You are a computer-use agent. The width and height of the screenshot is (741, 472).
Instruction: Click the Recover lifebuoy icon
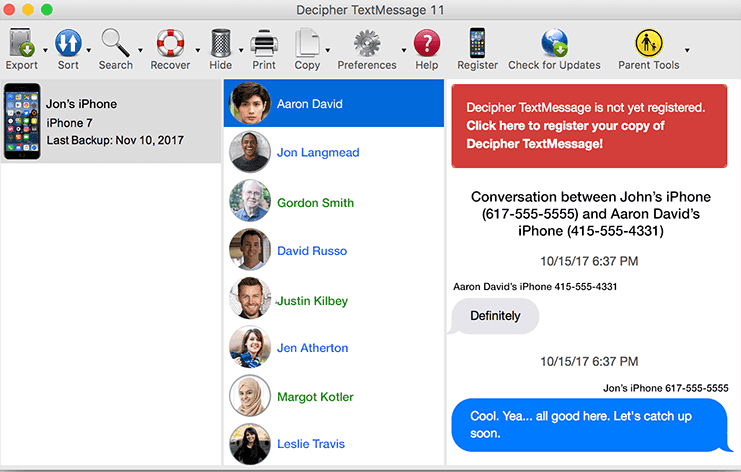coord(170,43)
